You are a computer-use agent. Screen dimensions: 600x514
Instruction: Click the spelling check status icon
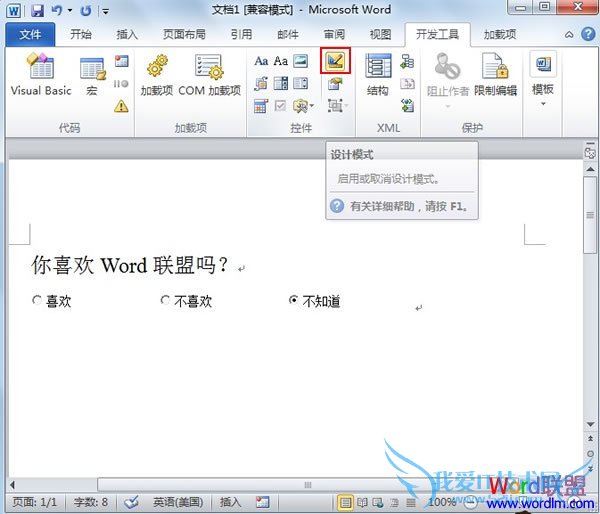coord(131,501)
